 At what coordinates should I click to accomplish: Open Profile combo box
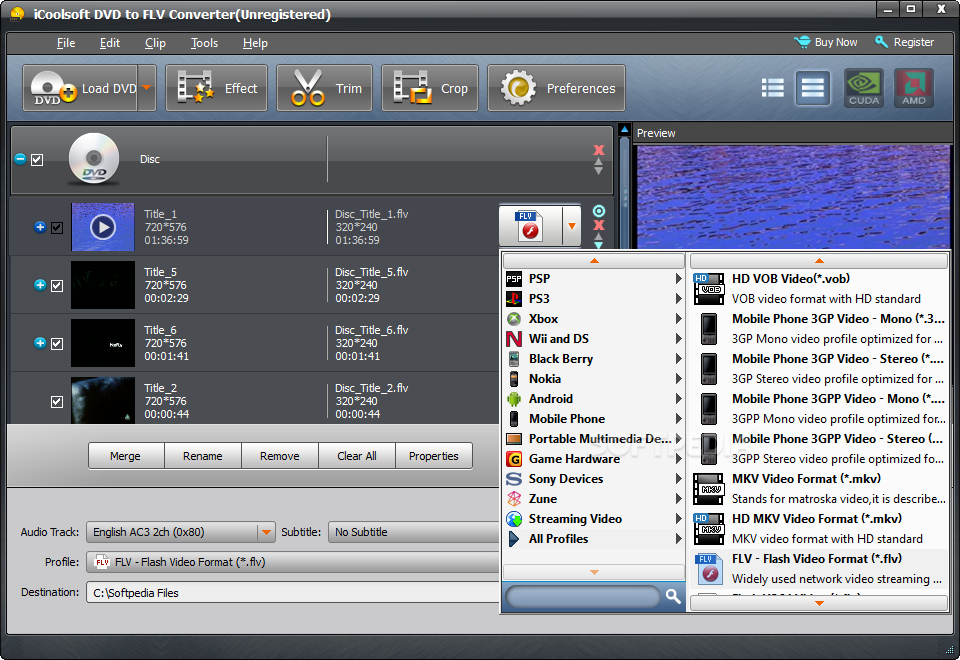(294, 562)
